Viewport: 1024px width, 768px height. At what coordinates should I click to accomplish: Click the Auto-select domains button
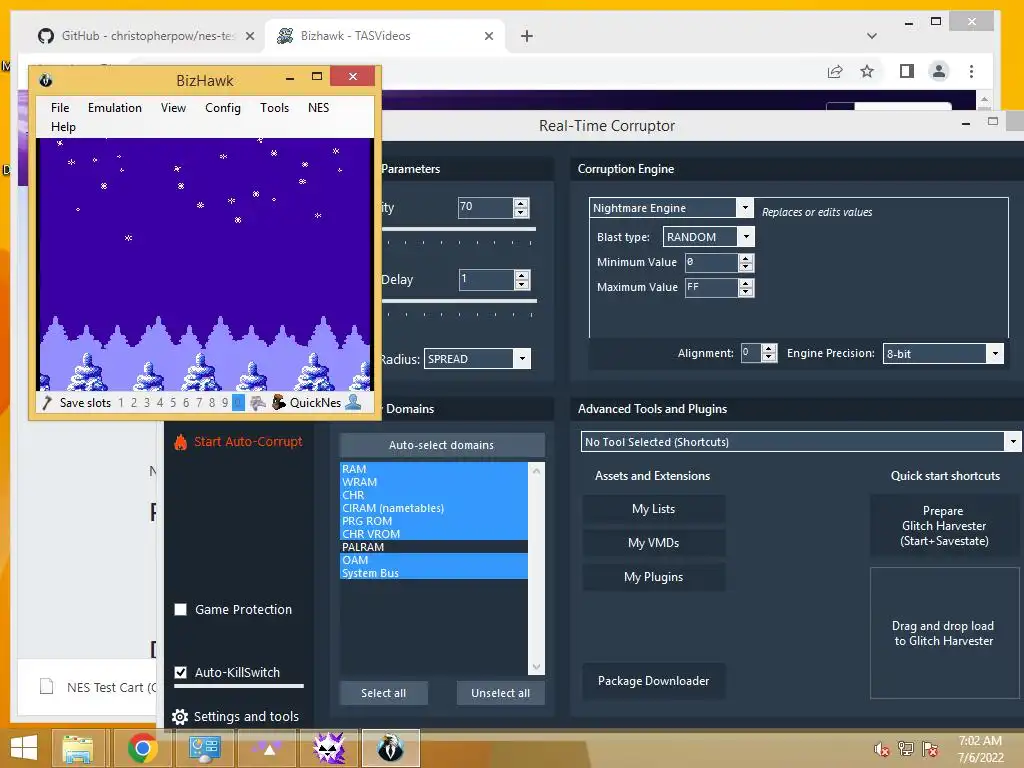[442, 445]
